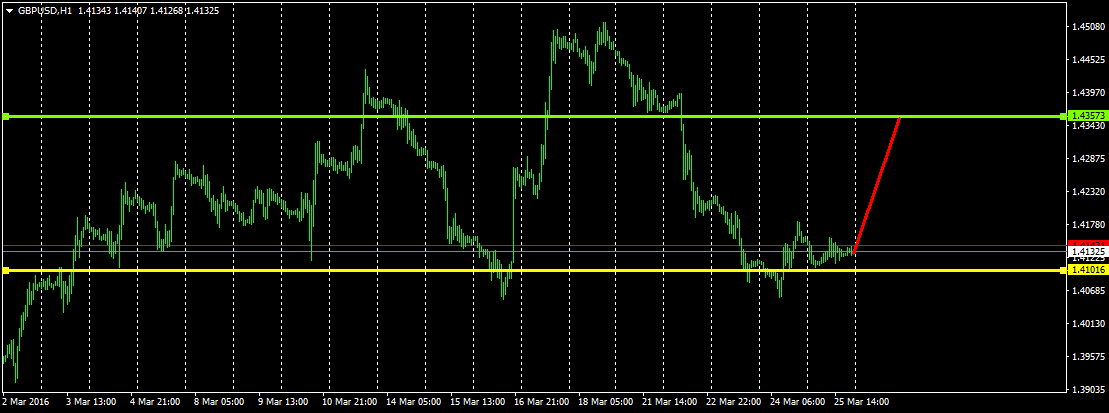Select the thick green horizontal resistance line
The width and height of the screenshot is (1109, 413).
click(x=534, y=116)
